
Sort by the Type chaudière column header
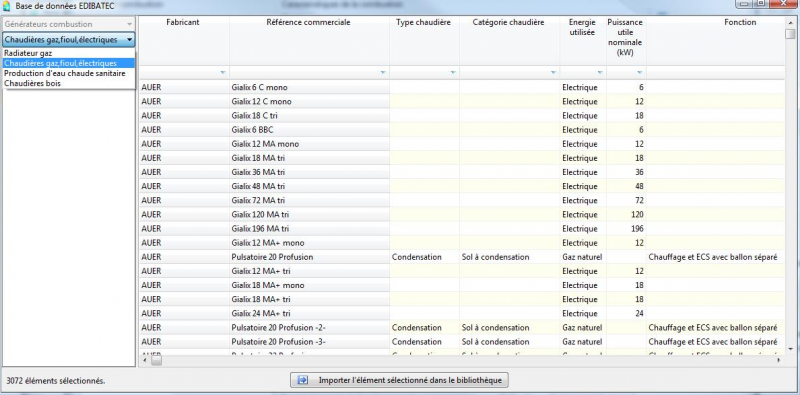pyautogui.click(x=423, y=41)
